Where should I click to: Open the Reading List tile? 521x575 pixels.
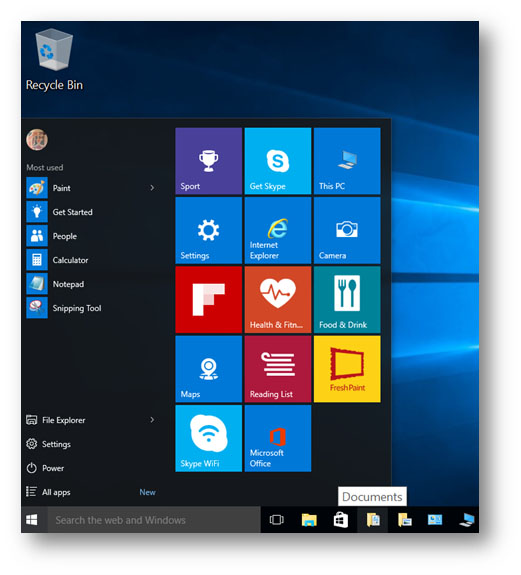pos(278,369)
